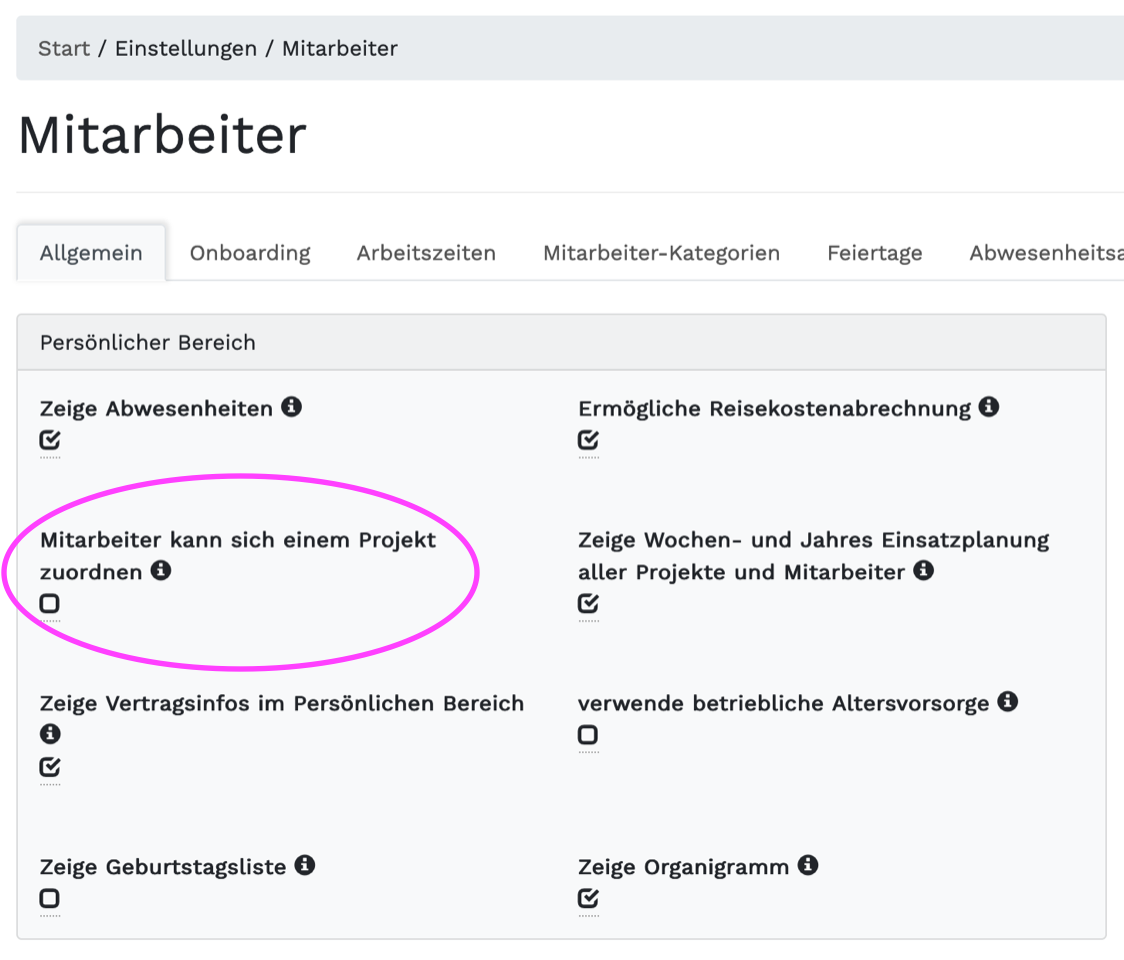
Task: Enable verwende betriebliche Altersvorsorge checkbox
Action: [588, 735]
